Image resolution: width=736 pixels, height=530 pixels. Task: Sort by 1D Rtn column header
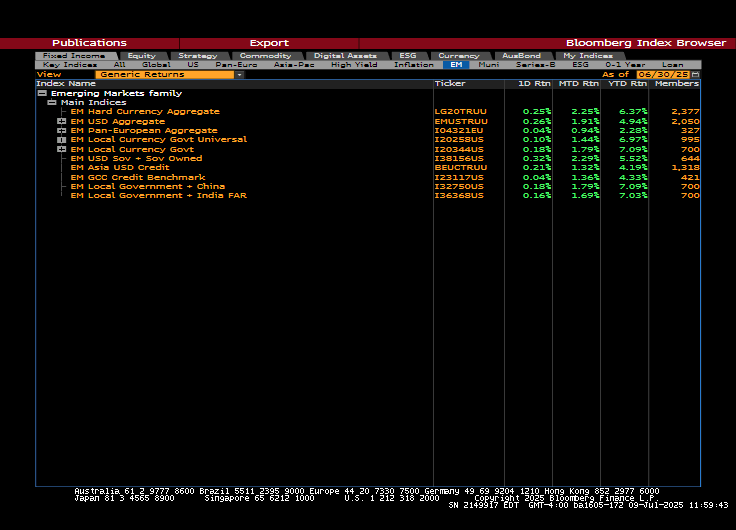534,84
